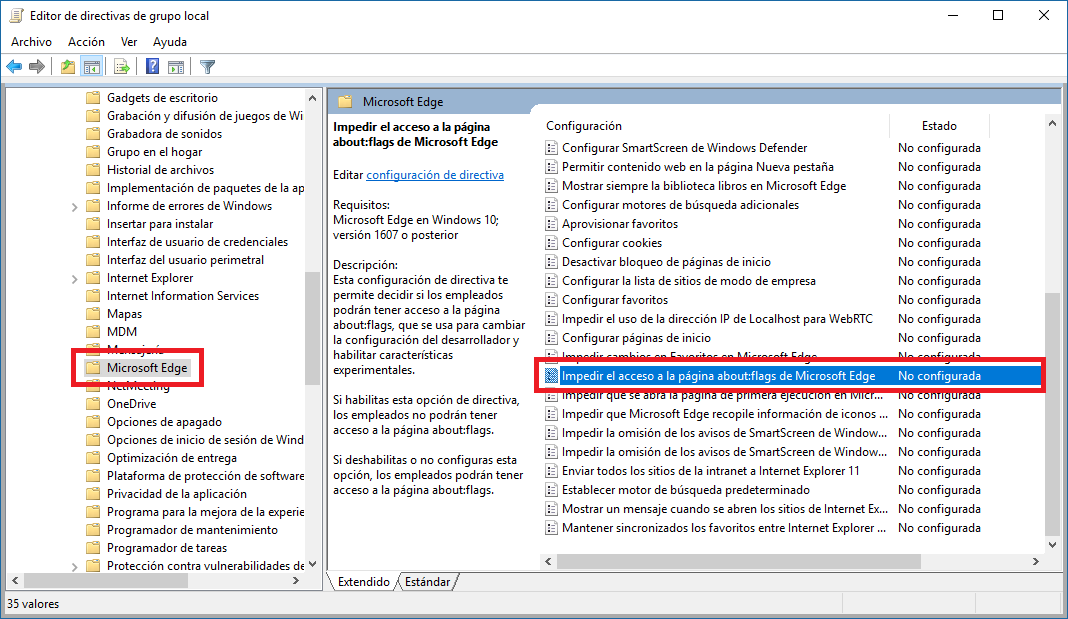Click the policy icon beside Establecer motor de búsqueda predeterminado
Image resolution: width=1068 pixels, height=619 pixels.
coord(552,490)
